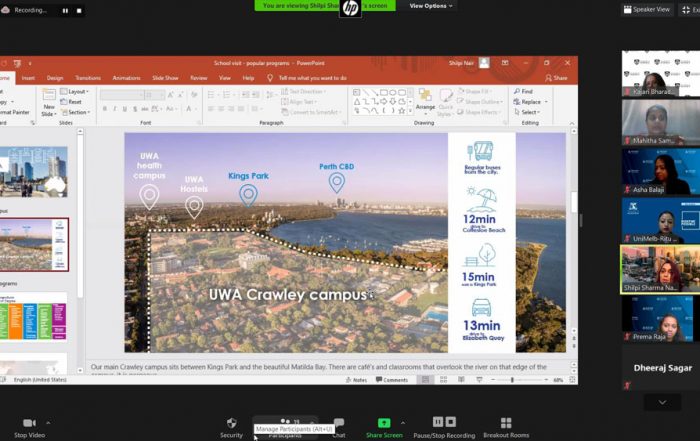The height and width of the screenshot is (441, 700).
Task: Open the View Options dropdown
Action: click(431, 6)
